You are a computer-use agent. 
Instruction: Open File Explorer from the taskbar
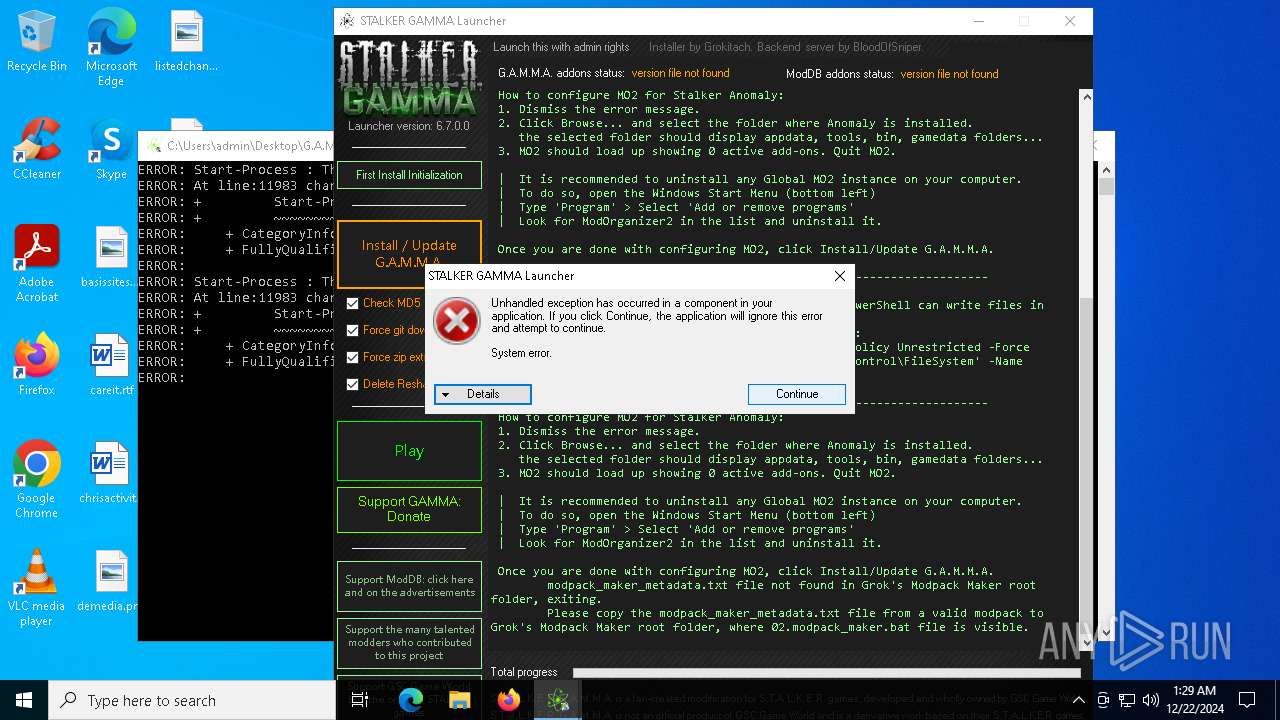[459, 700]
